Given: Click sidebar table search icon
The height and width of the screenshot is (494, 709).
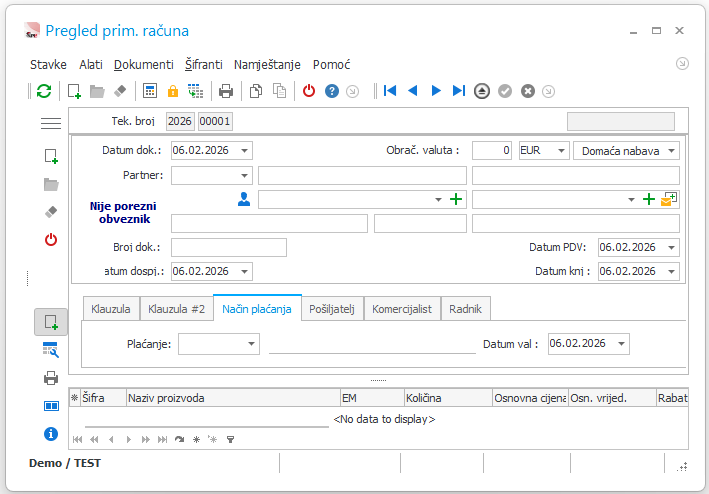Looking at the screenshot, I should coord(51,350).
